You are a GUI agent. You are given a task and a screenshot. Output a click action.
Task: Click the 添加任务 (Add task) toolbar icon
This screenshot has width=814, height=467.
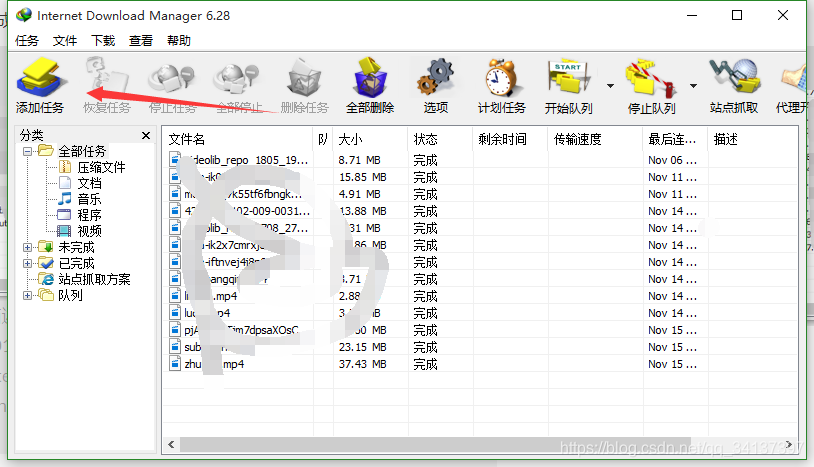pyautogui.click(x=40, y=78)
